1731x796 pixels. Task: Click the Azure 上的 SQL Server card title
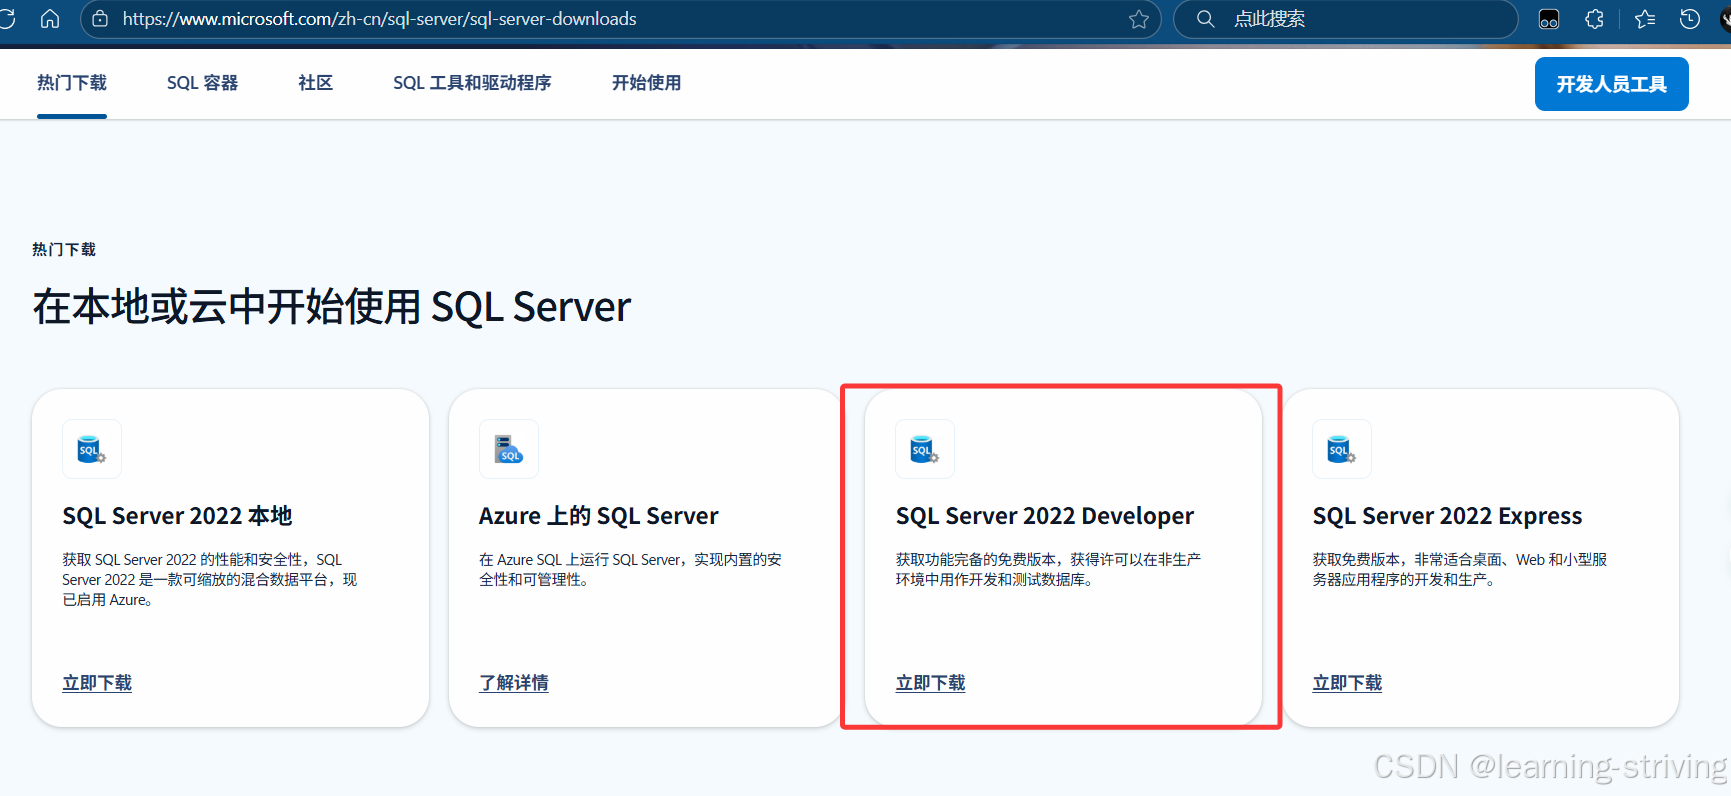(x=599, y=516)
